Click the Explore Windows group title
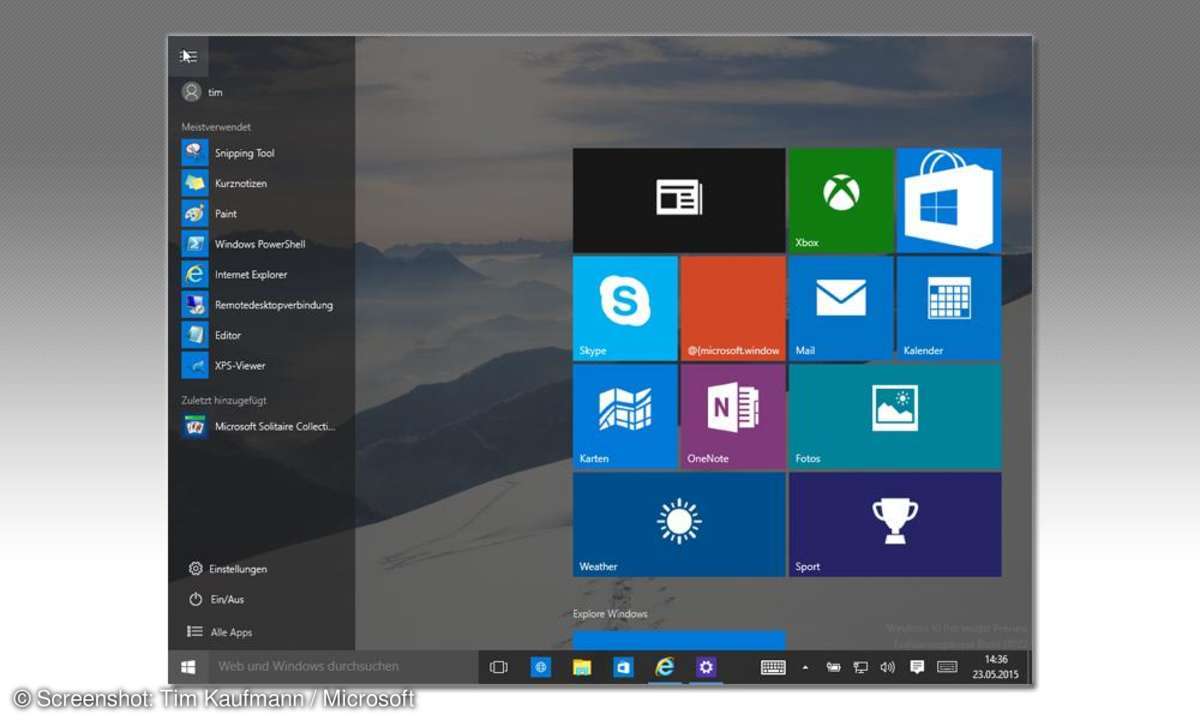The image size is (1200, 720). pos(610,614)
